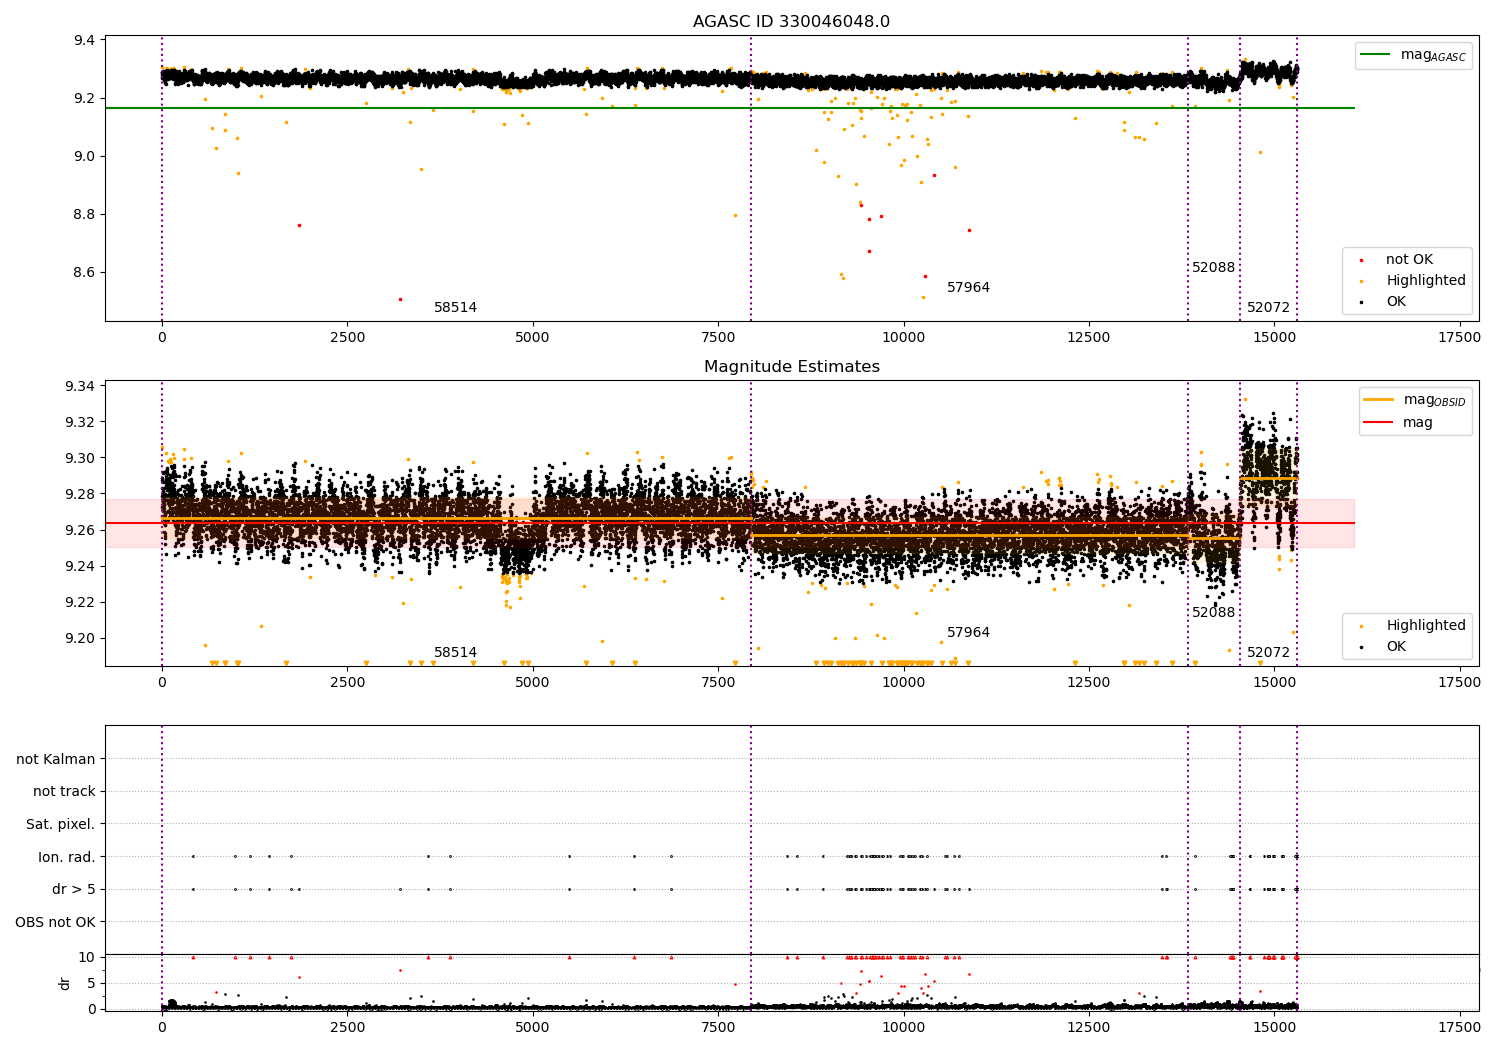Click the dr axis tick labeled 10
This screenshot has height=1050, width=1500.
point(87,958)
